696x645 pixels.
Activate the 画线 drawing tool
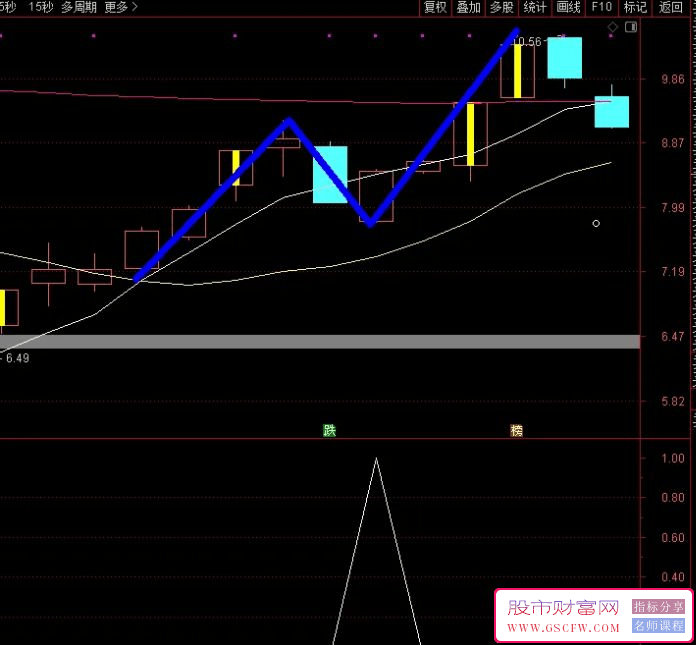tap(569, 8)
